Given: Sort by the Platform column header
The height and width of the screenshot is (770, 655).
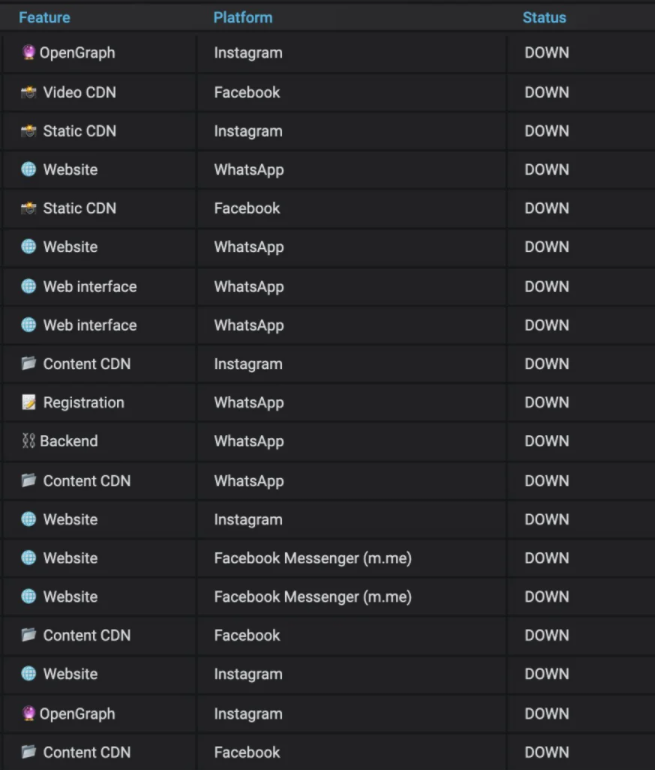Looking at the screenshot, I should click(x=243, y=18).
